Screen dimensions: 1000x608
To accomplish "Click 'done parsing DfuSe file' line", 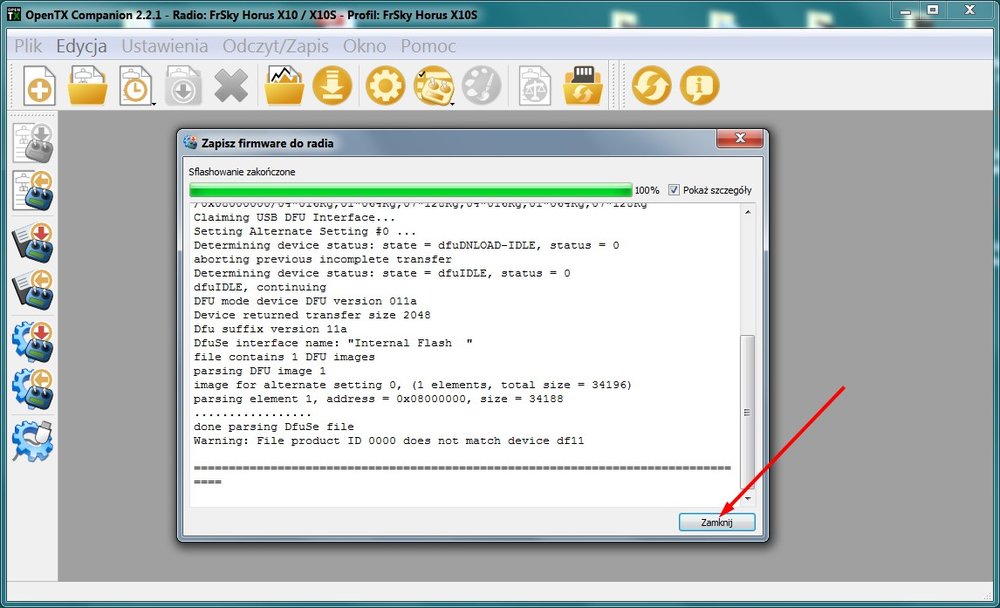I will (x=274, y=427).
